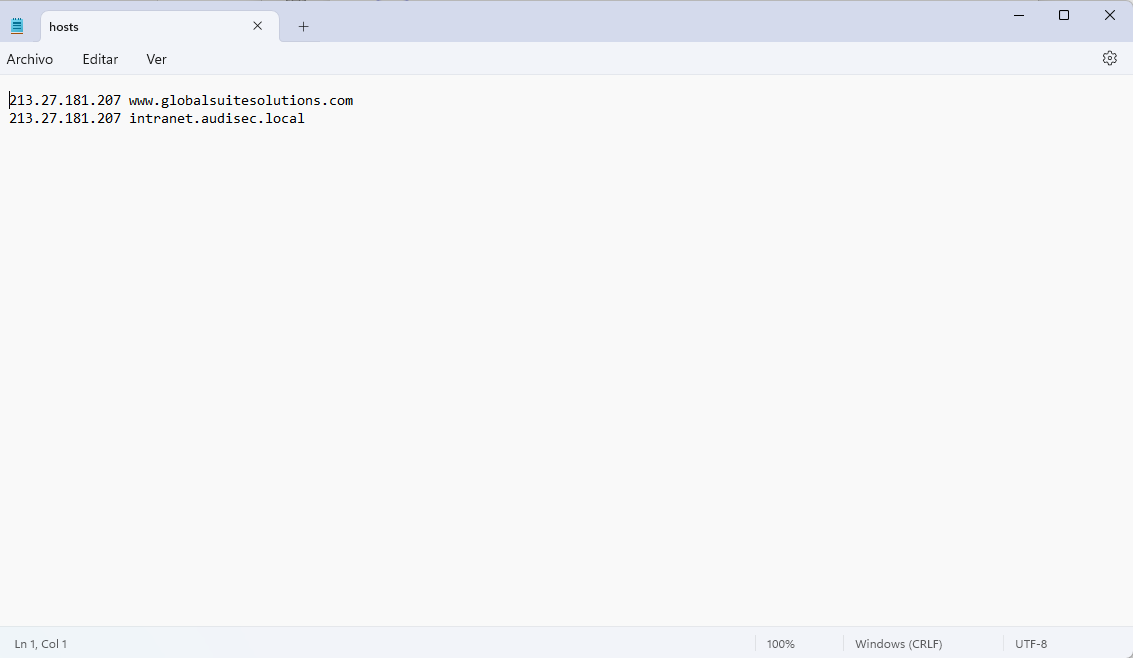Viewport: 1133px width, 658px height.
Task: Open the Archivo menu
Action: [x=30, y=59]
